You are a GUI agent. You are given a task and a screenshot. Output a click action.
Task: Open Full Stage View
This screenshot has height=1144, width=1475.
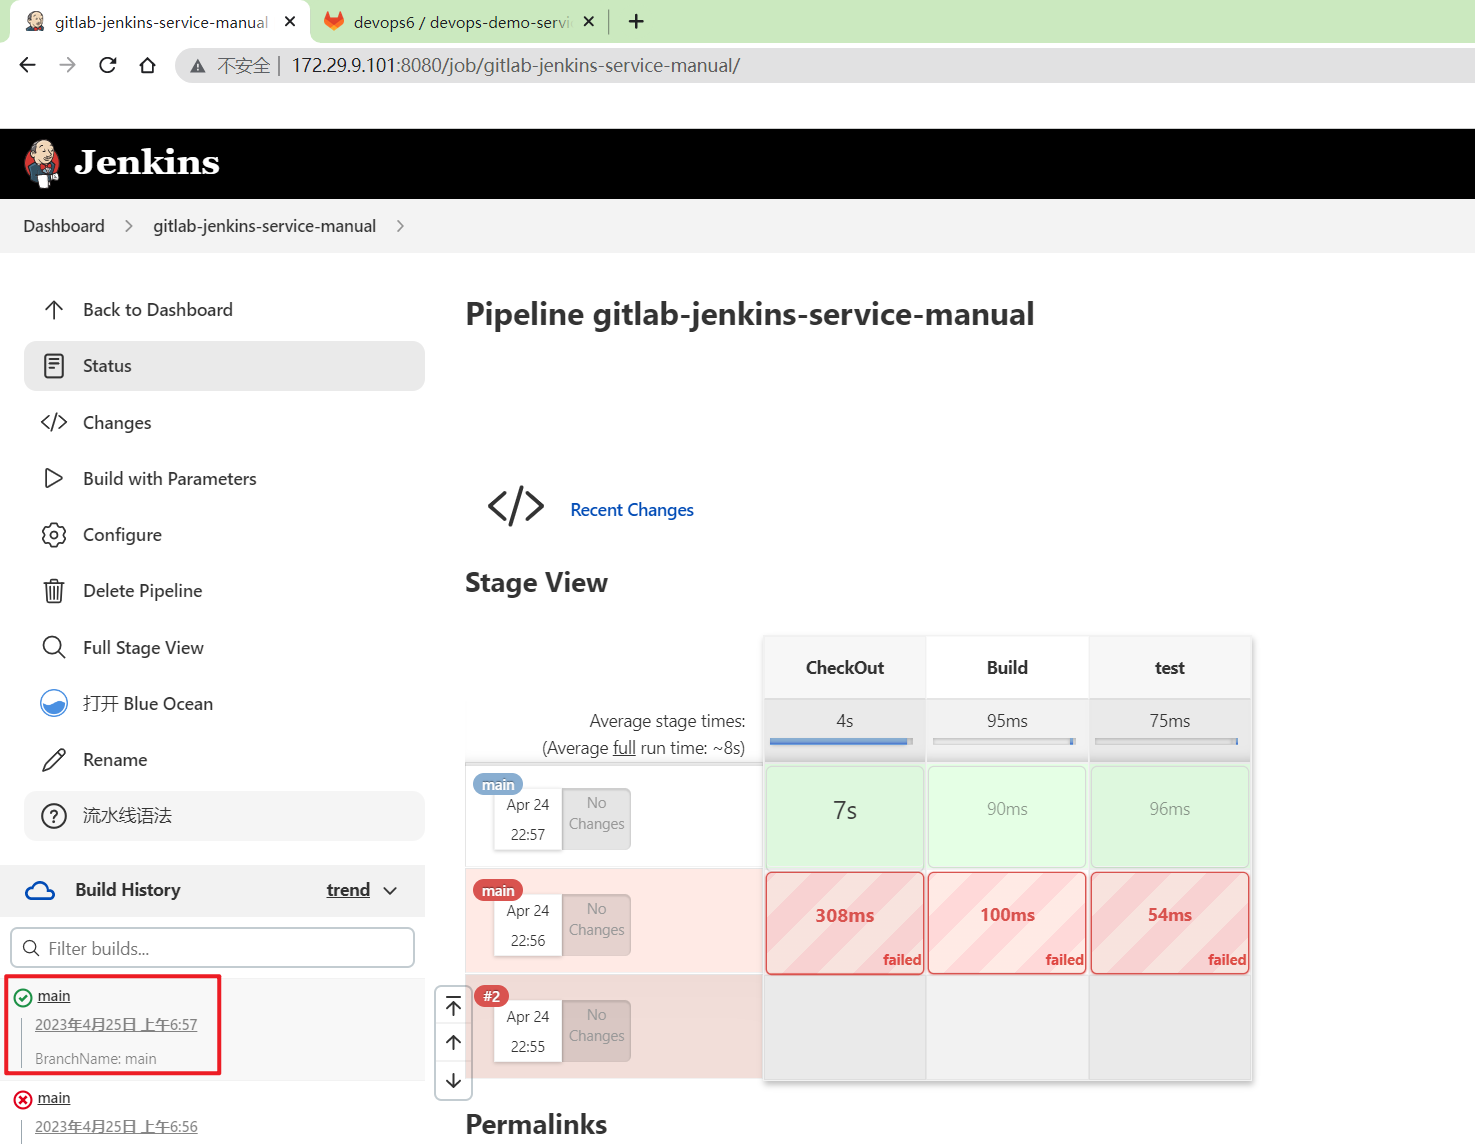click(224, 647)
